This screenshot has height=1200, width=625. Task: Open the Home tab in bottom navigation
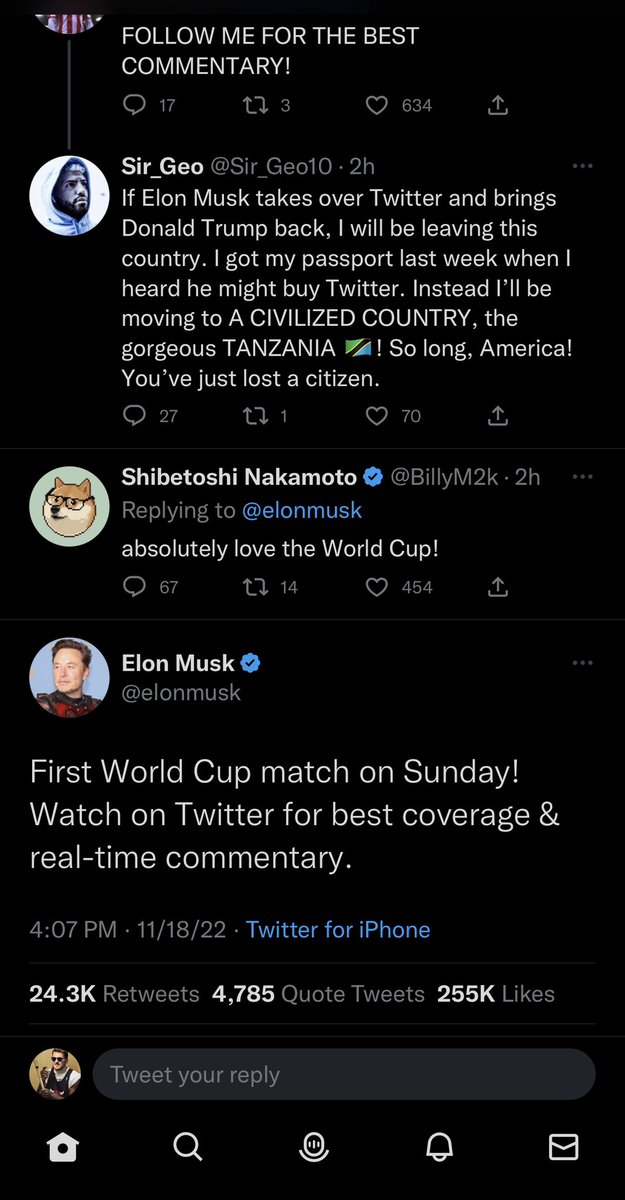click(62, 1147)
